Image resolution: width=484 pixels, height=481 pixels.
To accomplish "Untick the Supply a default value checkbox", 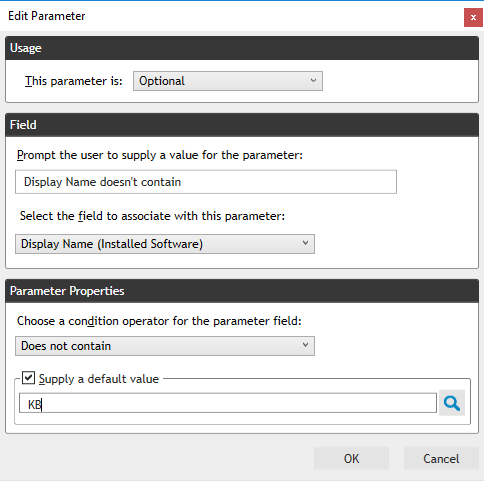I will (28, 378).
